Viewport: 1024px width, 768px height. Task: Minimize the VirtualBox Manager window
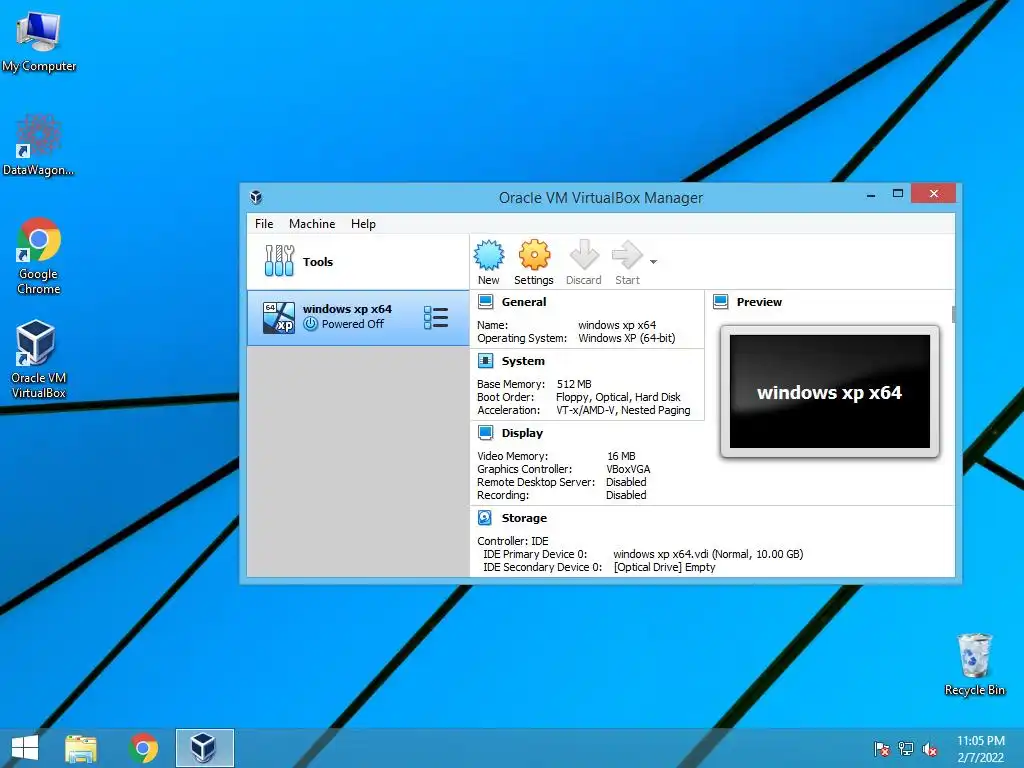871,195
